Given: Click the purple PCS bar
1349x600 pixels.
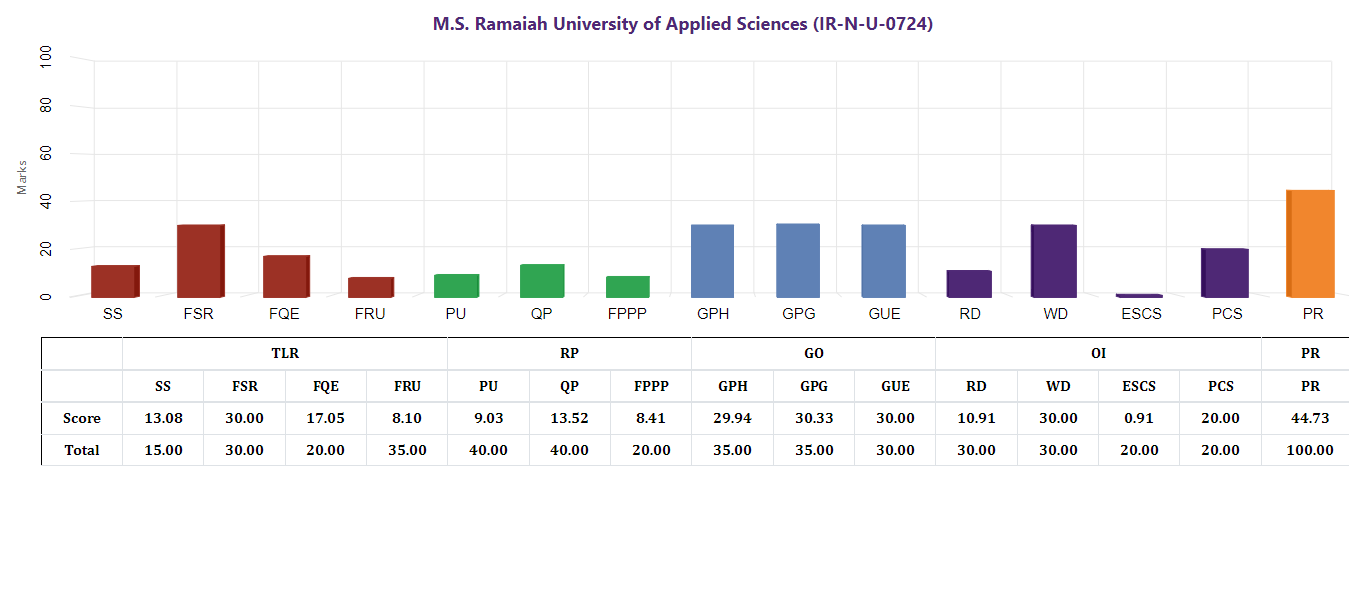Looking at the screenshot, I should pyautogui.click(x=1225, y=273).
